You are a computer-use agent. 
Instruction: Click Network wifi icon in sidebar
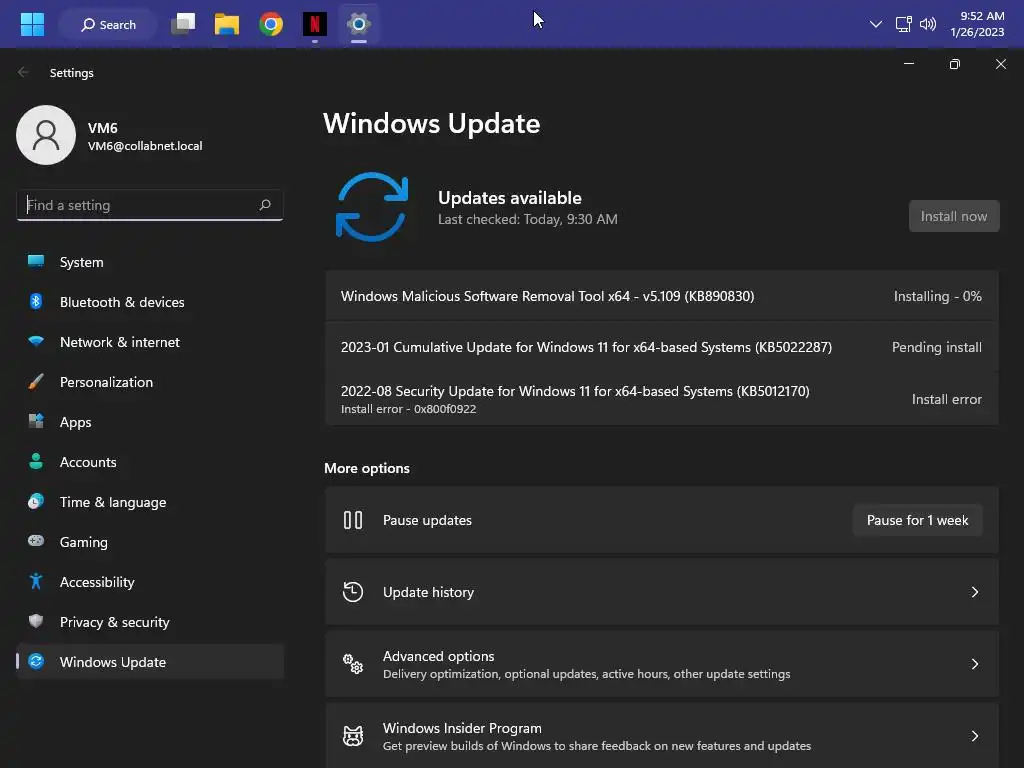[x=36, y=341]
